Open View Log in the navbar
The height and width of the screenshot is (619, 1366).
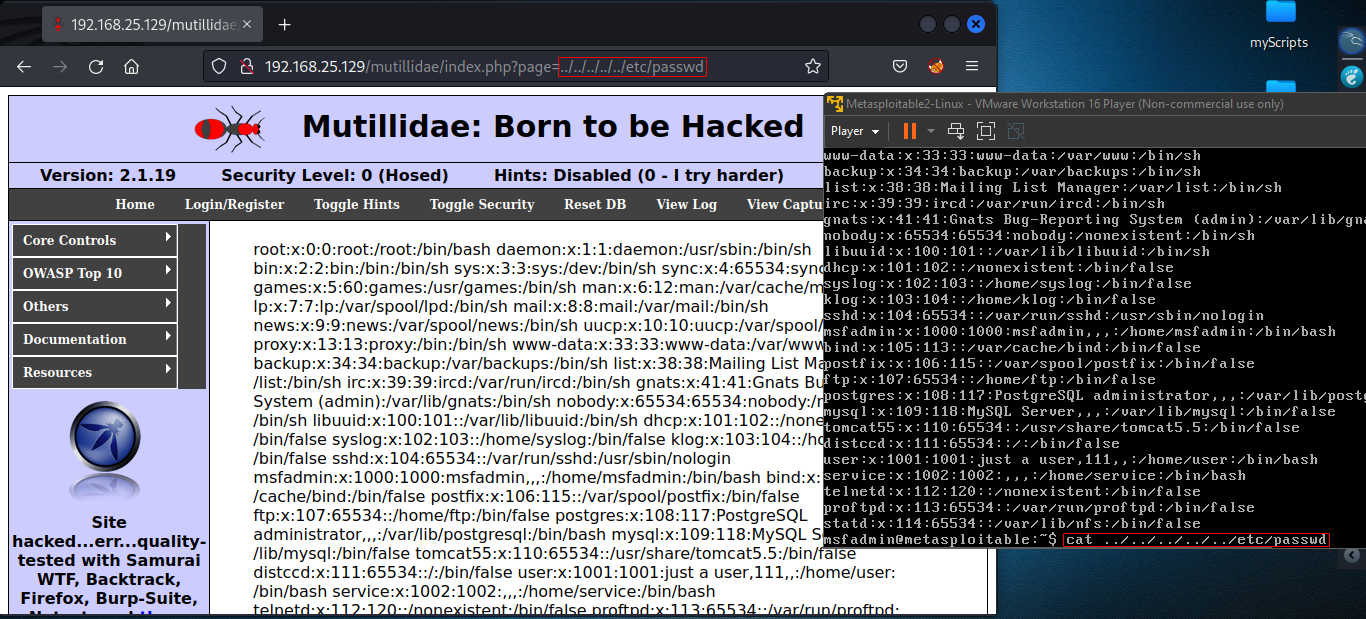click(686, 204)
